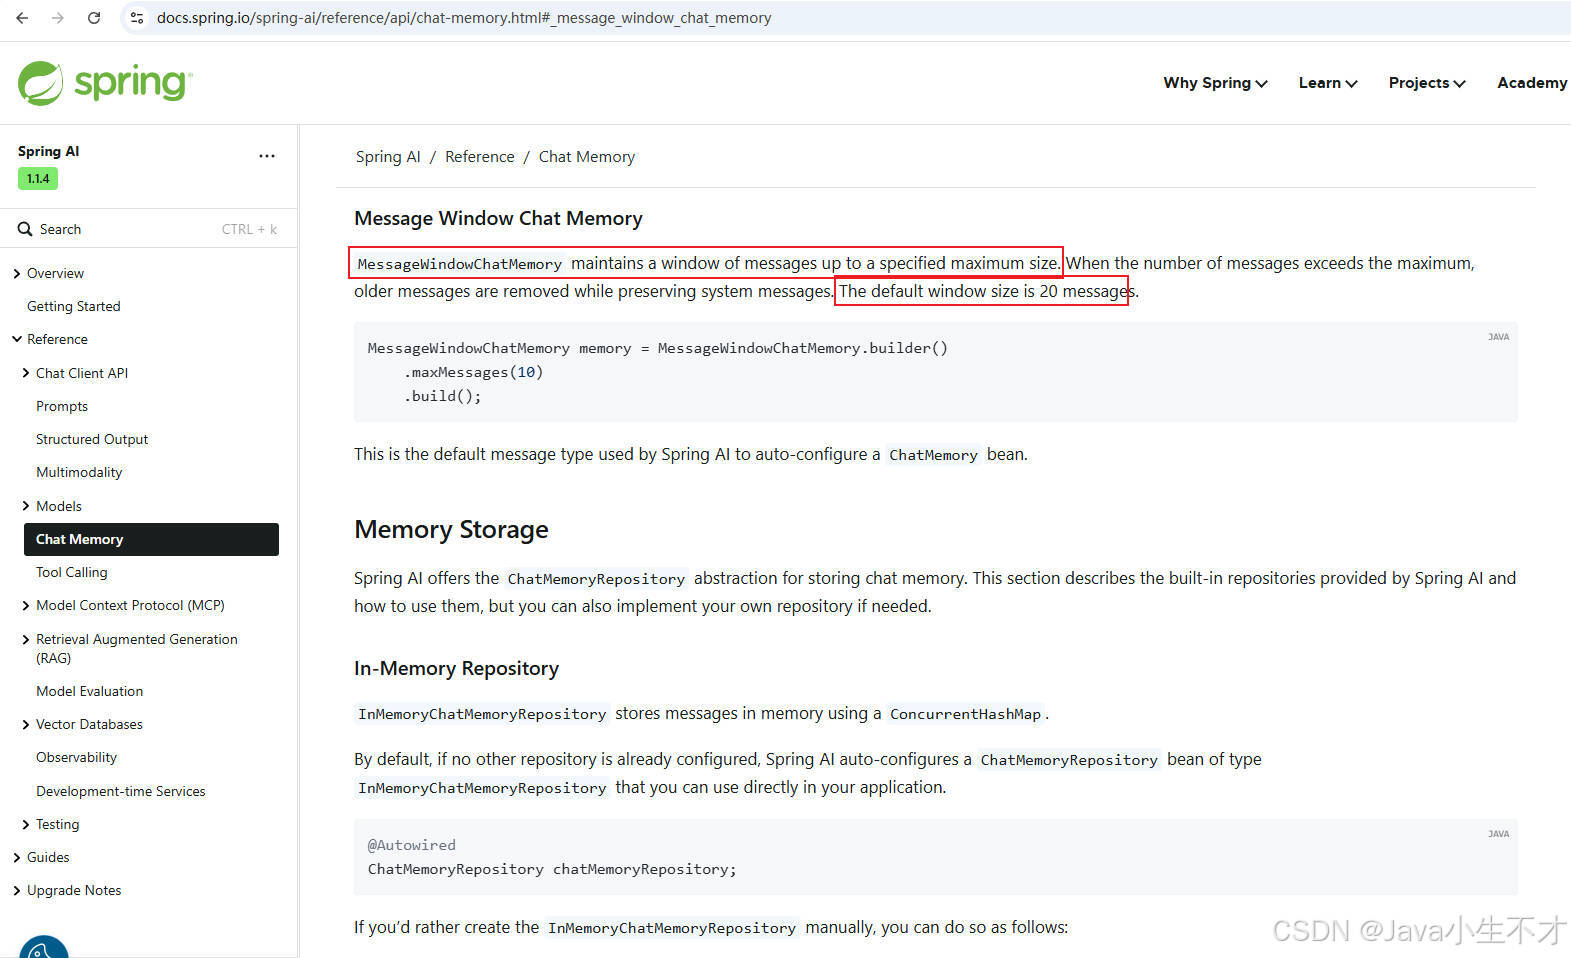Open the Spring AI three-dots menu
Viewport: 1571px width, 958px height.
[266, 156]
